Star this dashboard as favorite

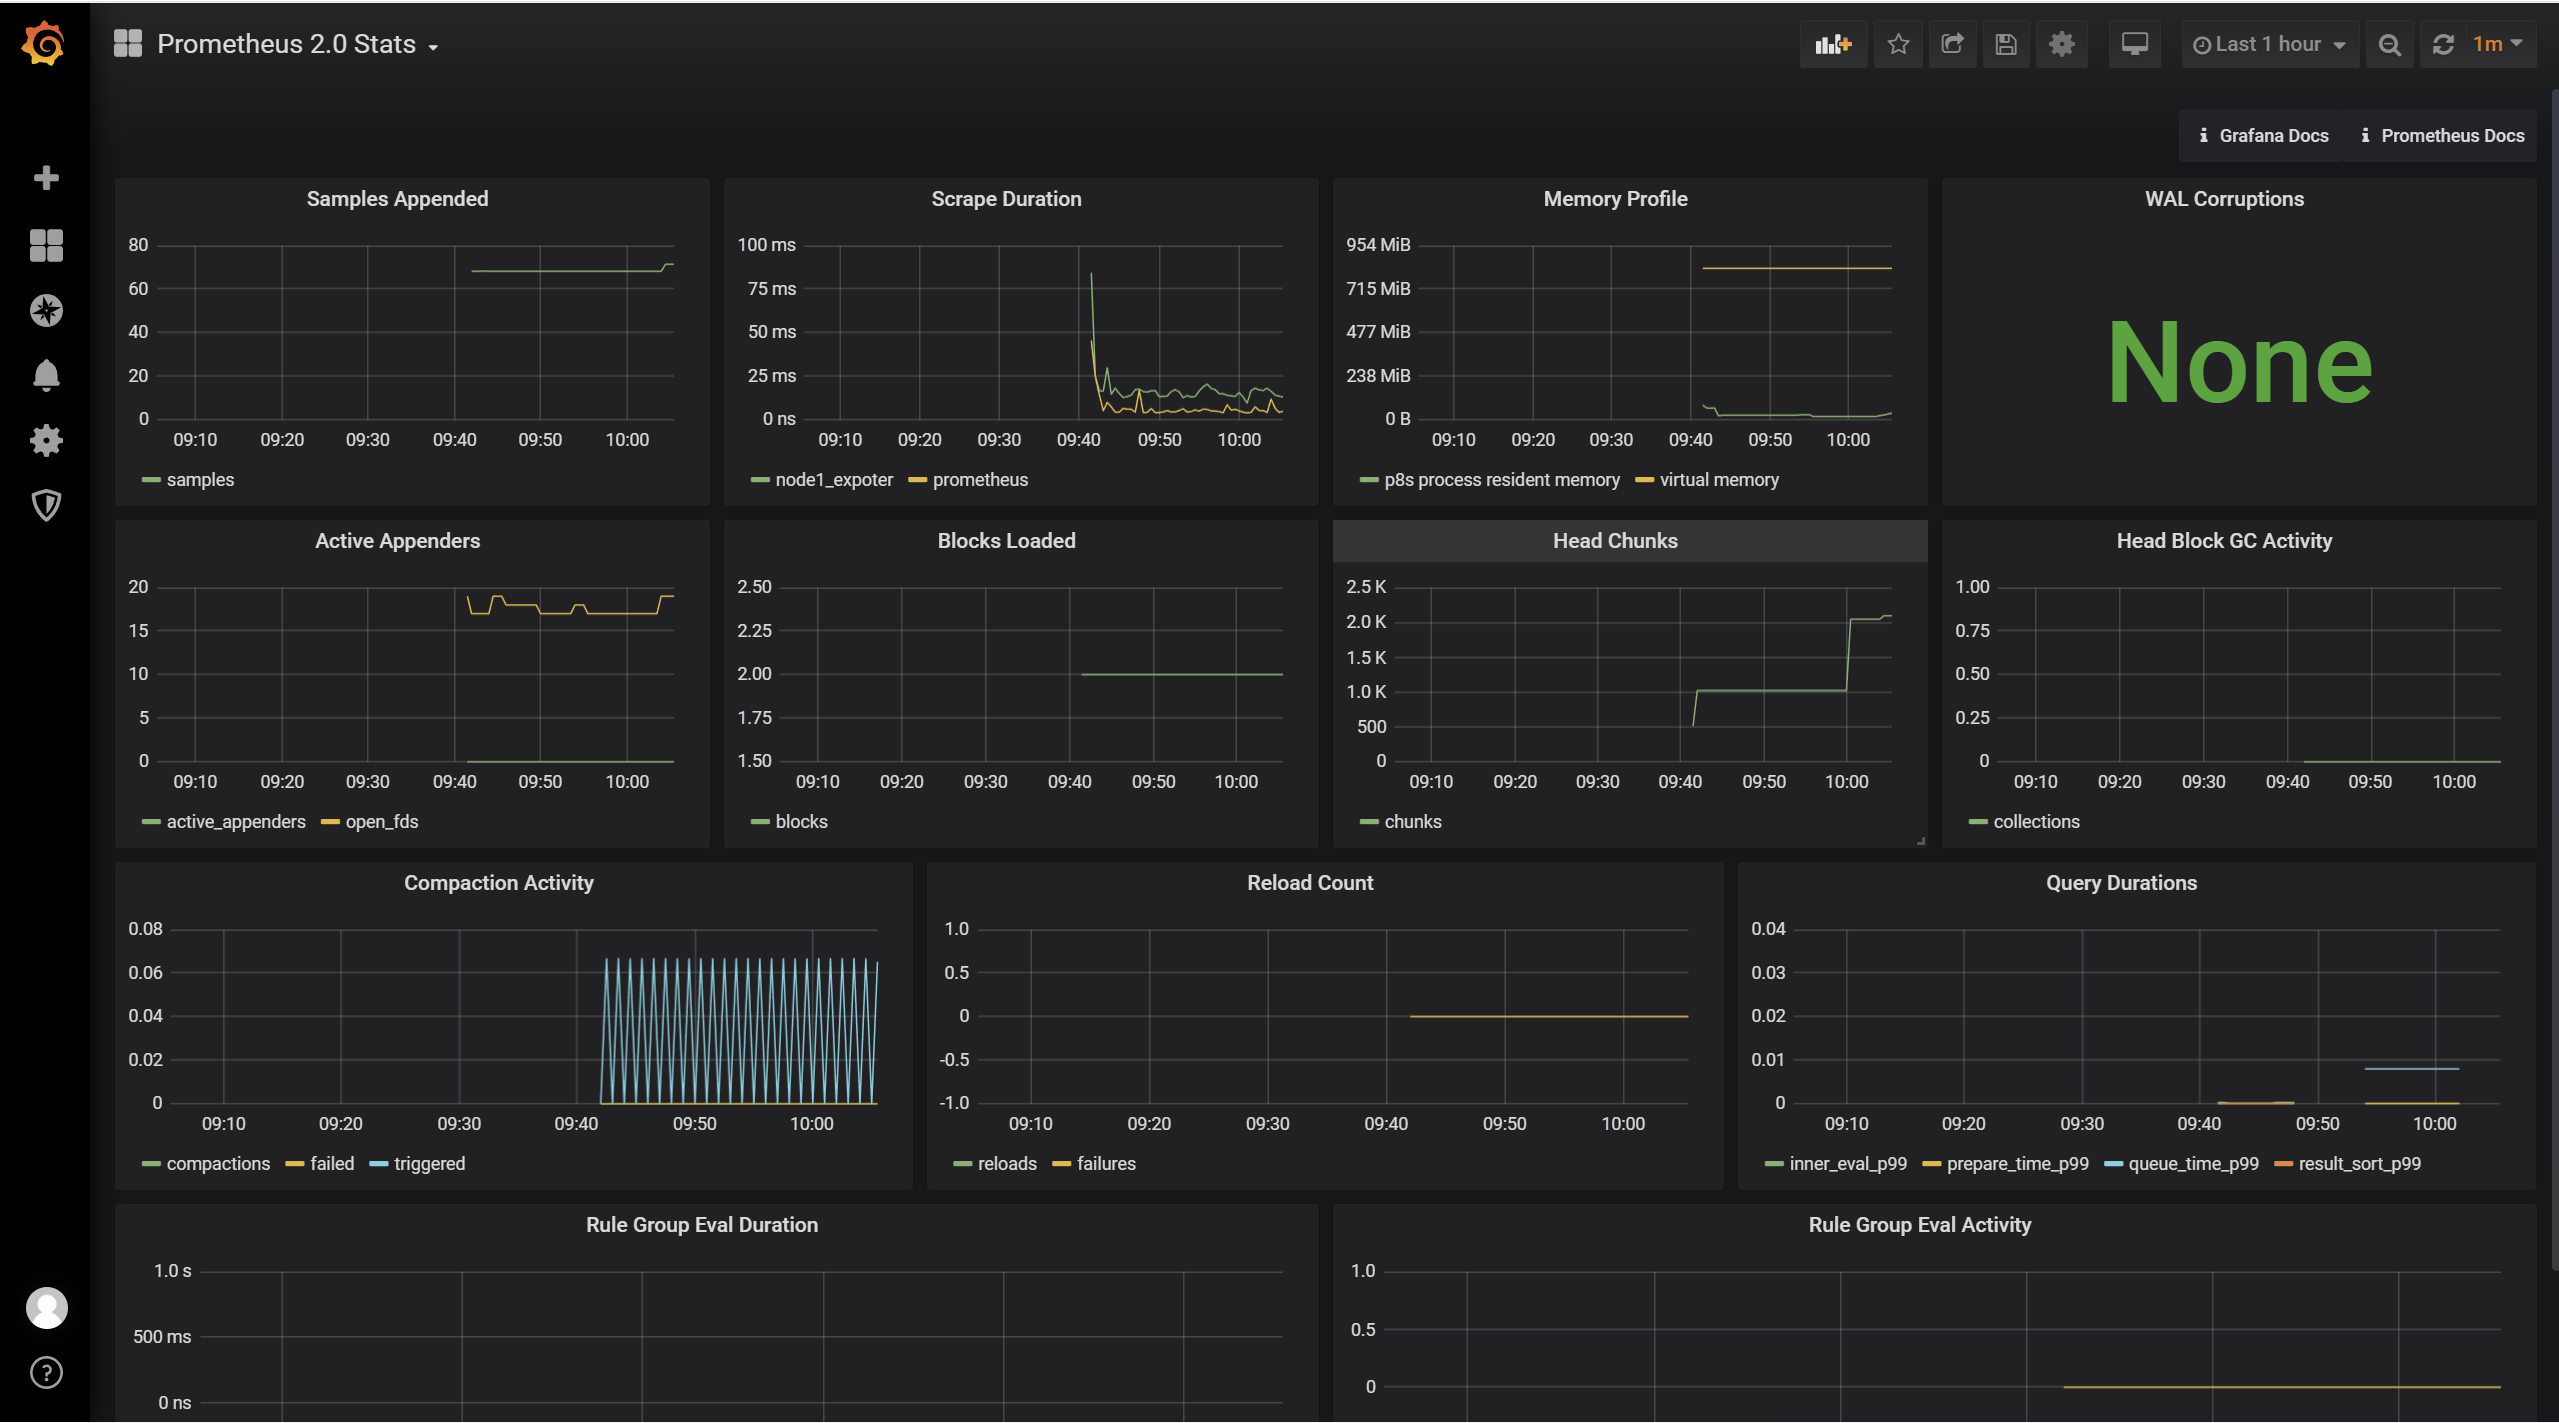[1898, 44]
